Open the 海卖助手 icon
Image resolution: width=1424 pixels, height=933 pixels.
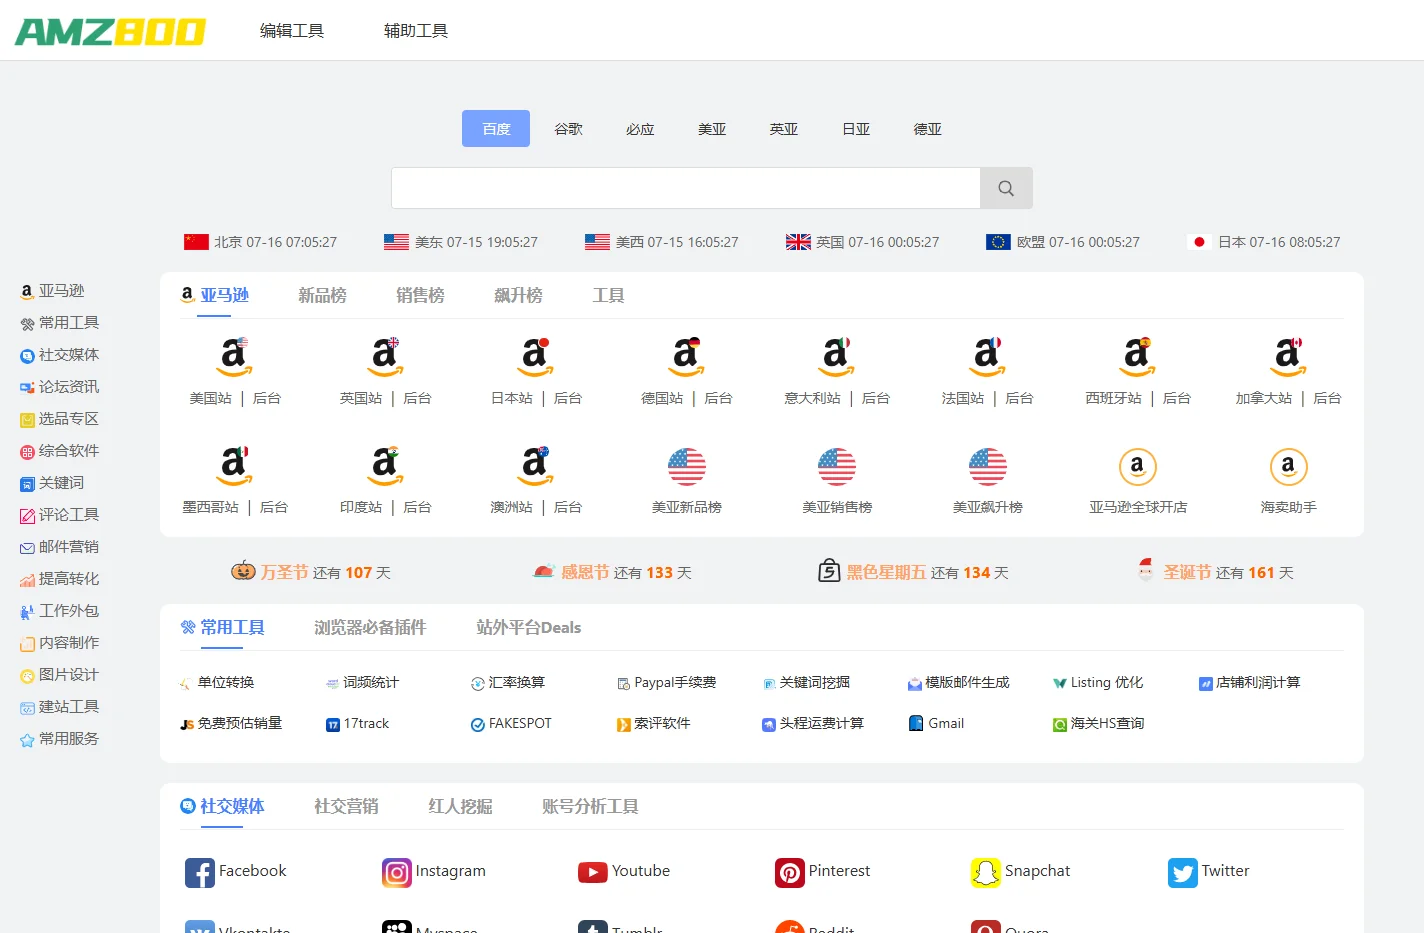[x=1289, y=467]
